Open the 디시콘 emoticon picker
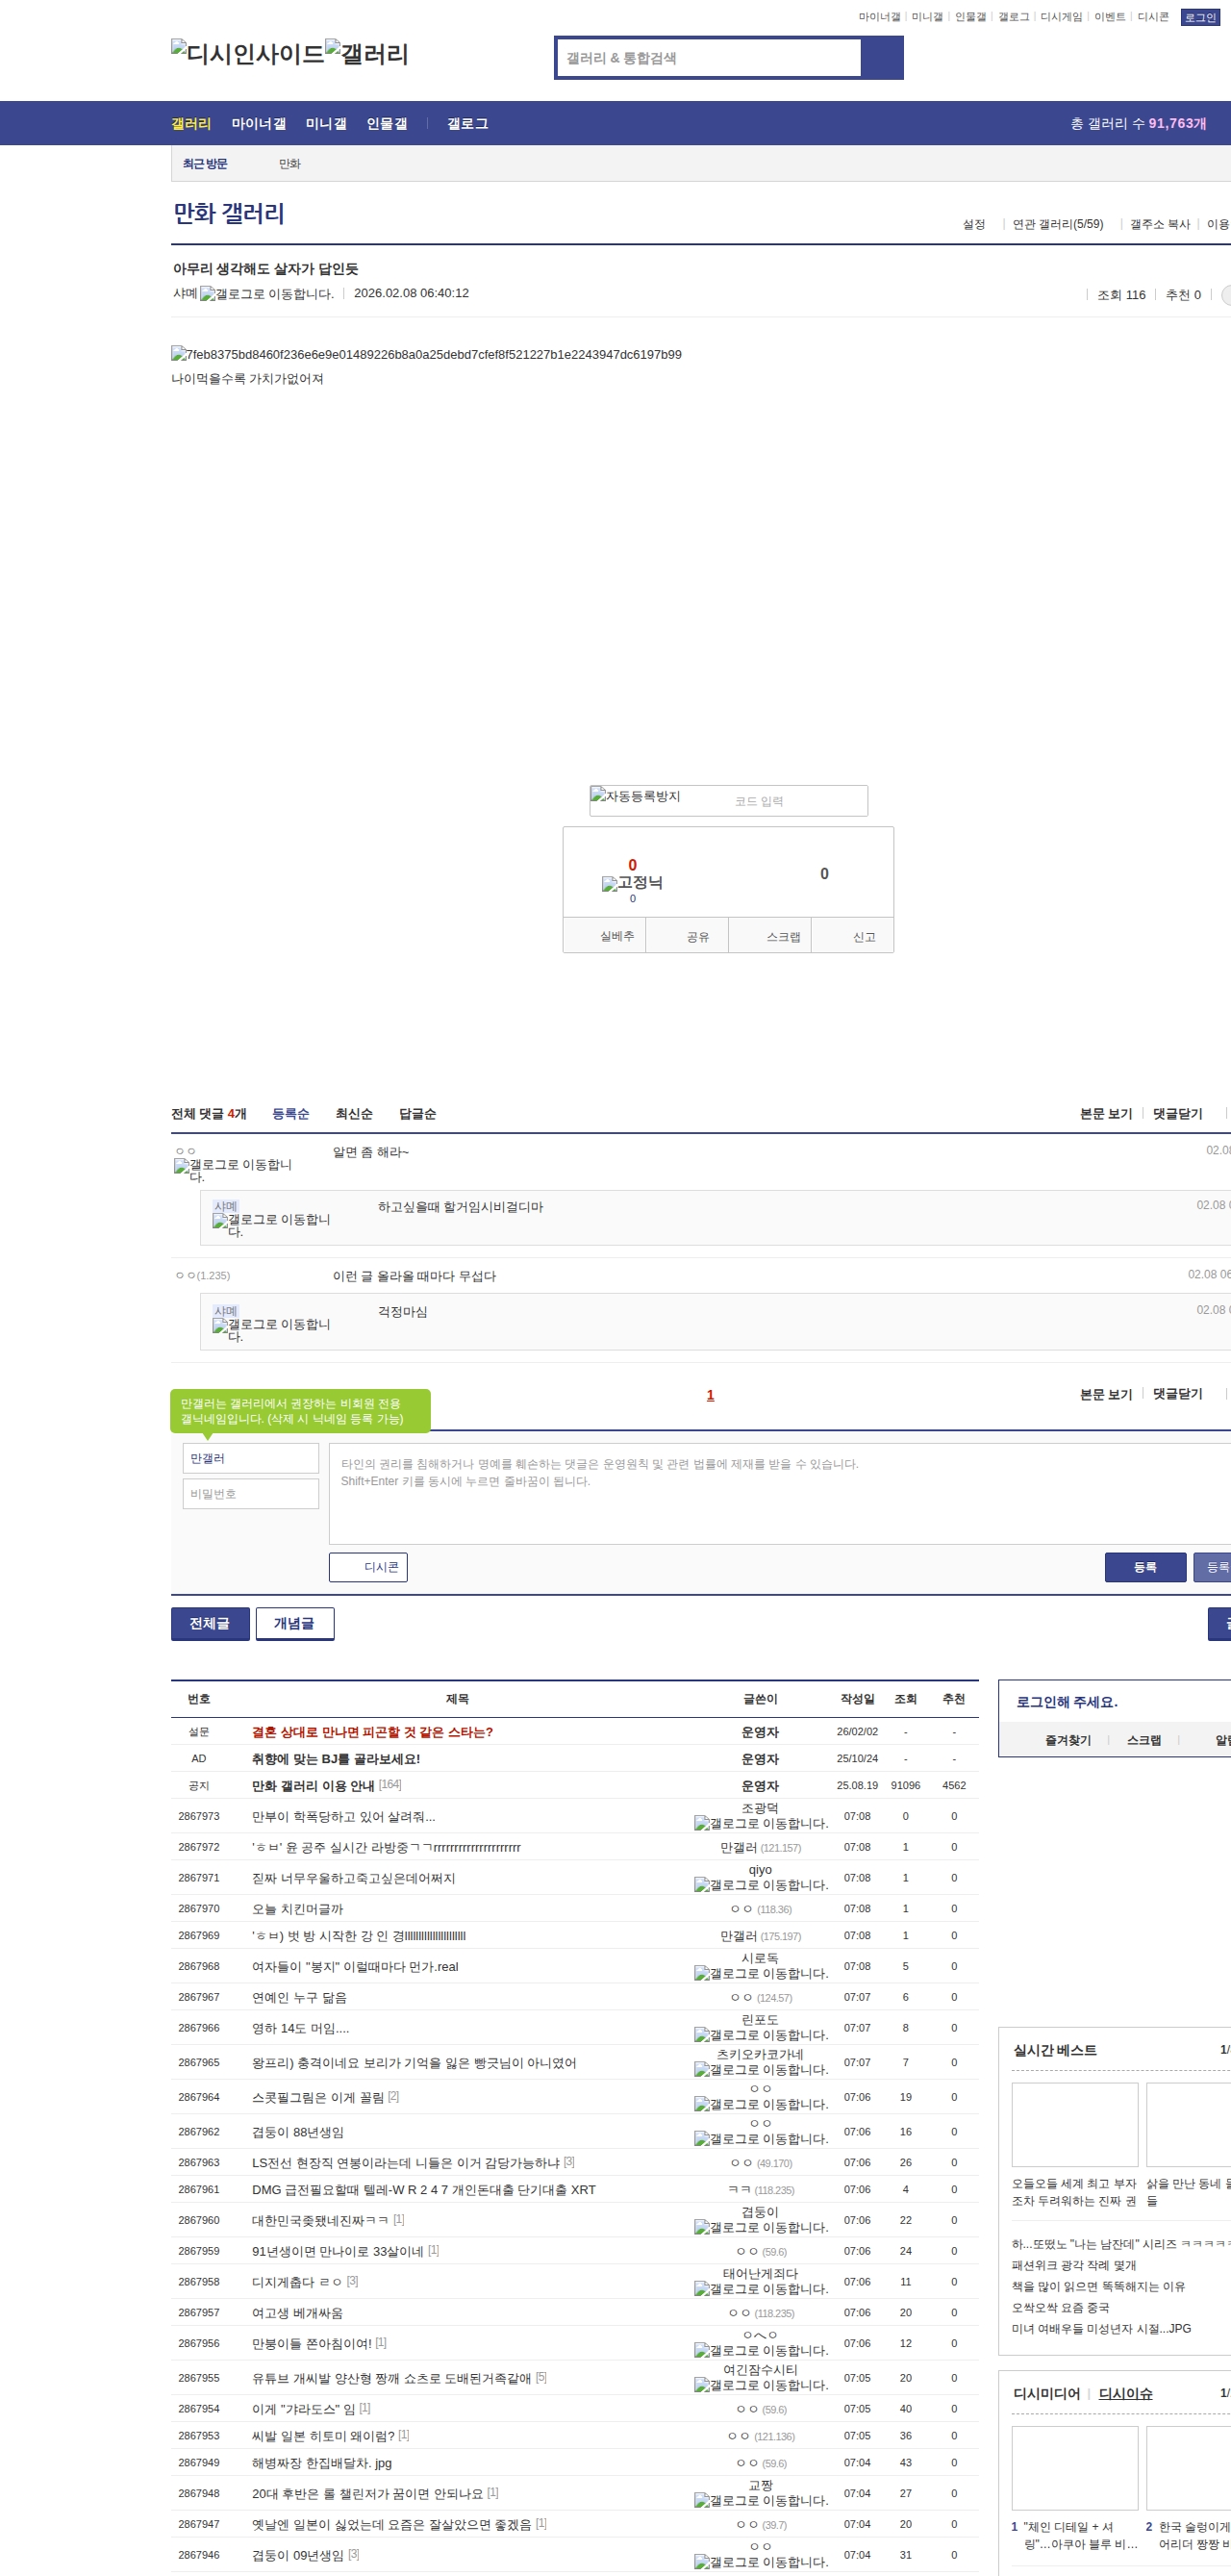Viewport: 1231px width, 2576px height. (368, 1566)
